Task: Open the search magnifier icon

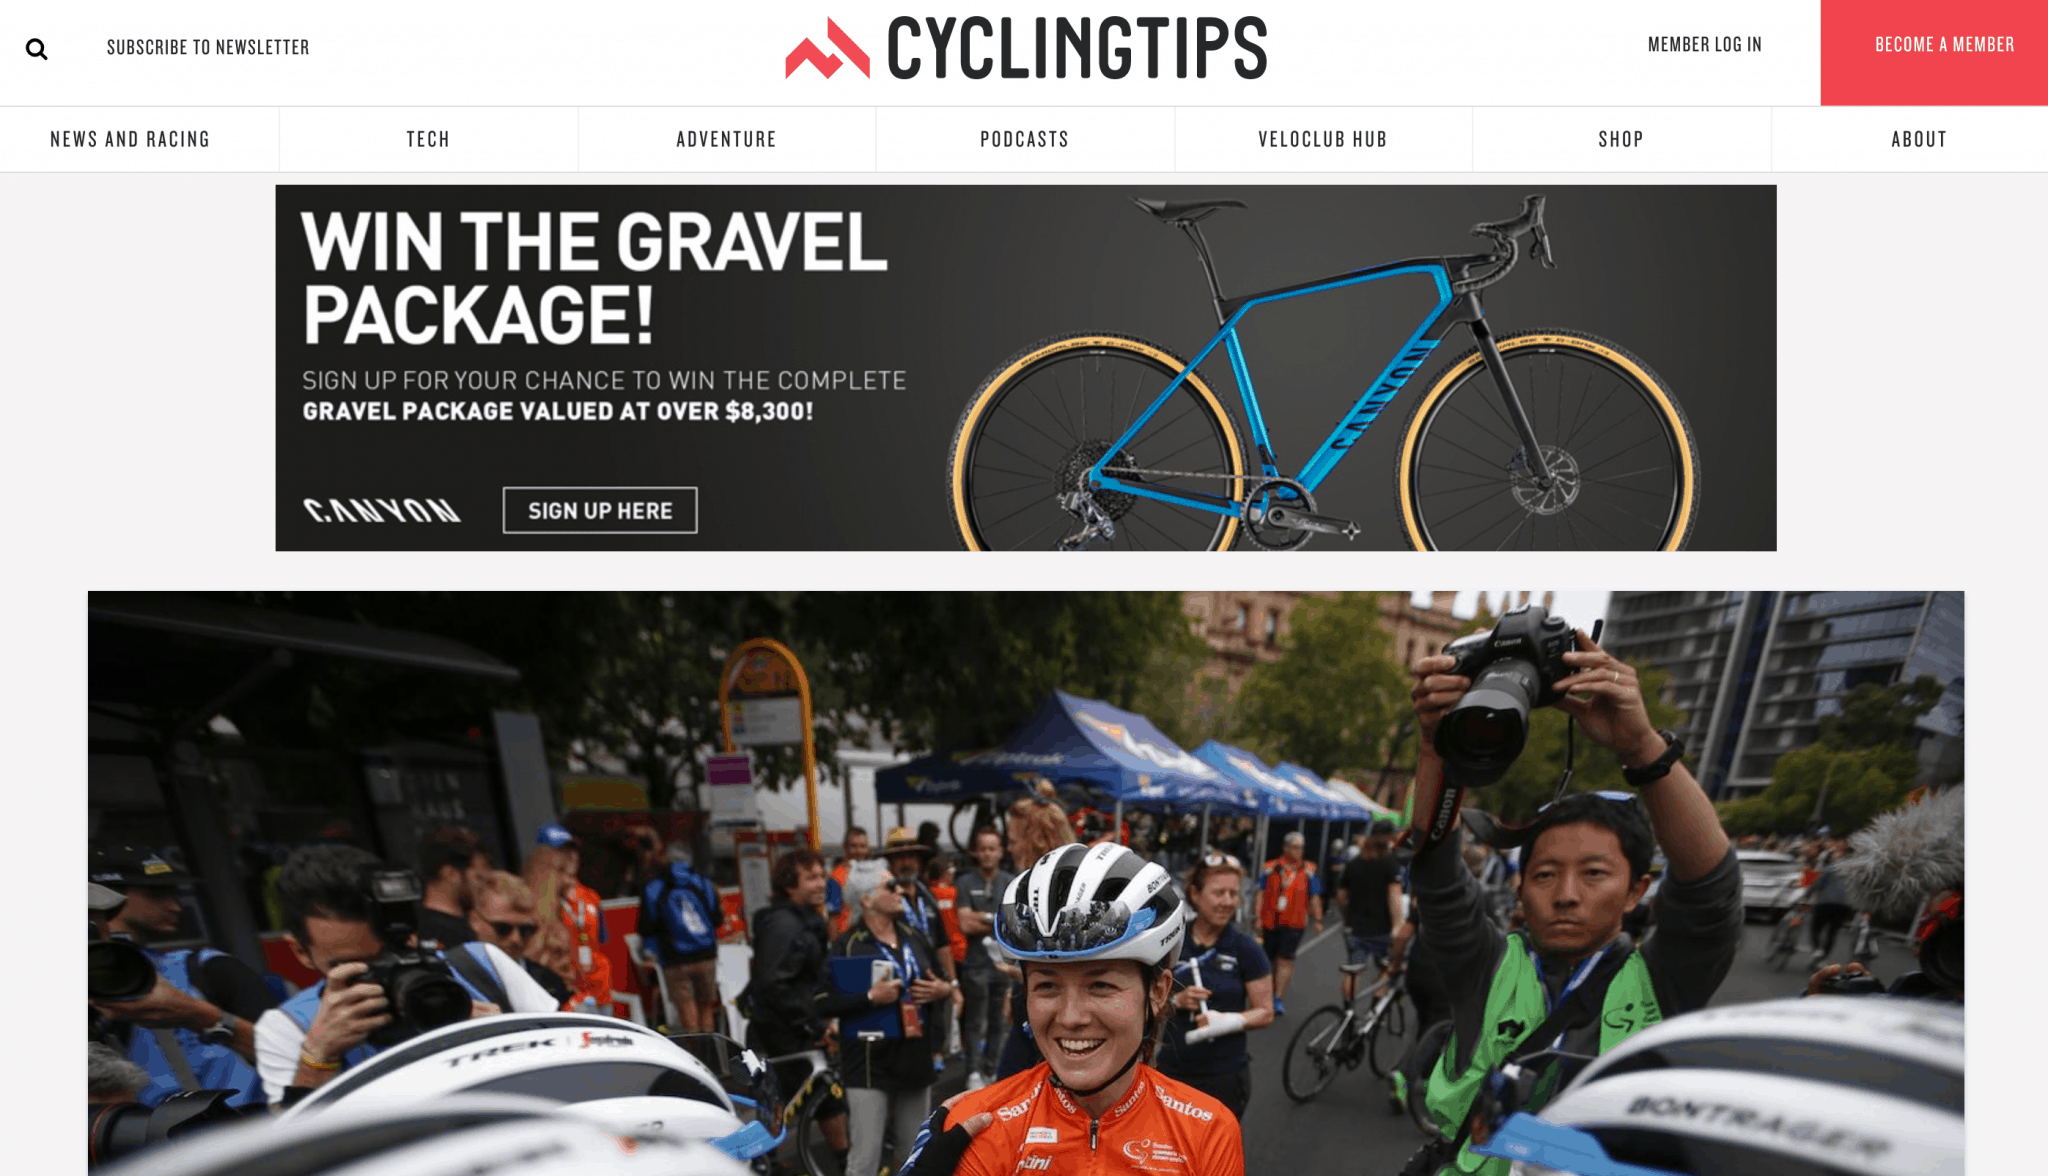Action: click(x=37, y=49)
